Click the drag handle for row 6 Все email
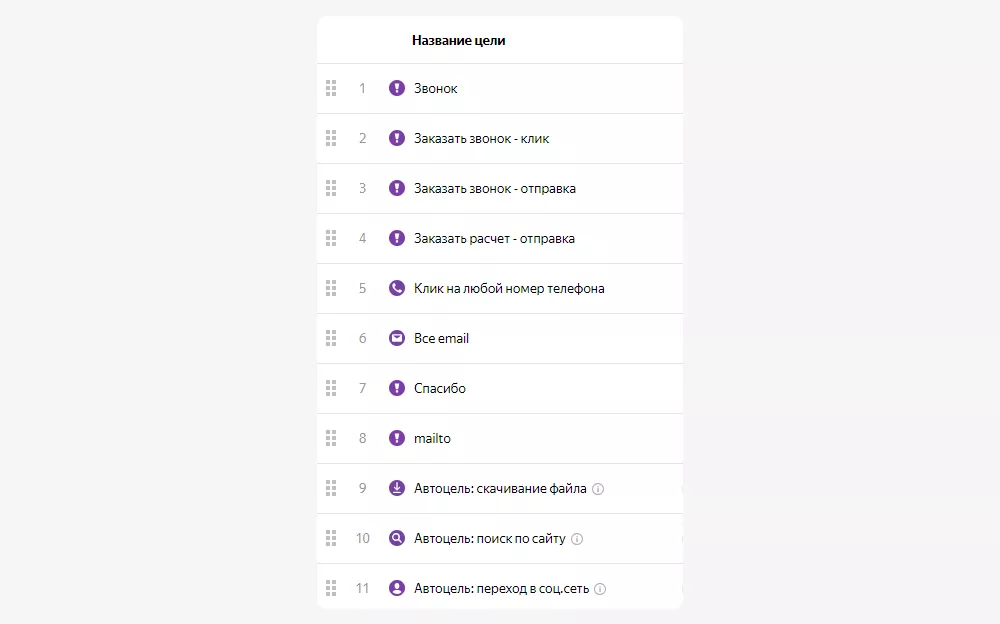1000x624 pixels. pos(331,338)
